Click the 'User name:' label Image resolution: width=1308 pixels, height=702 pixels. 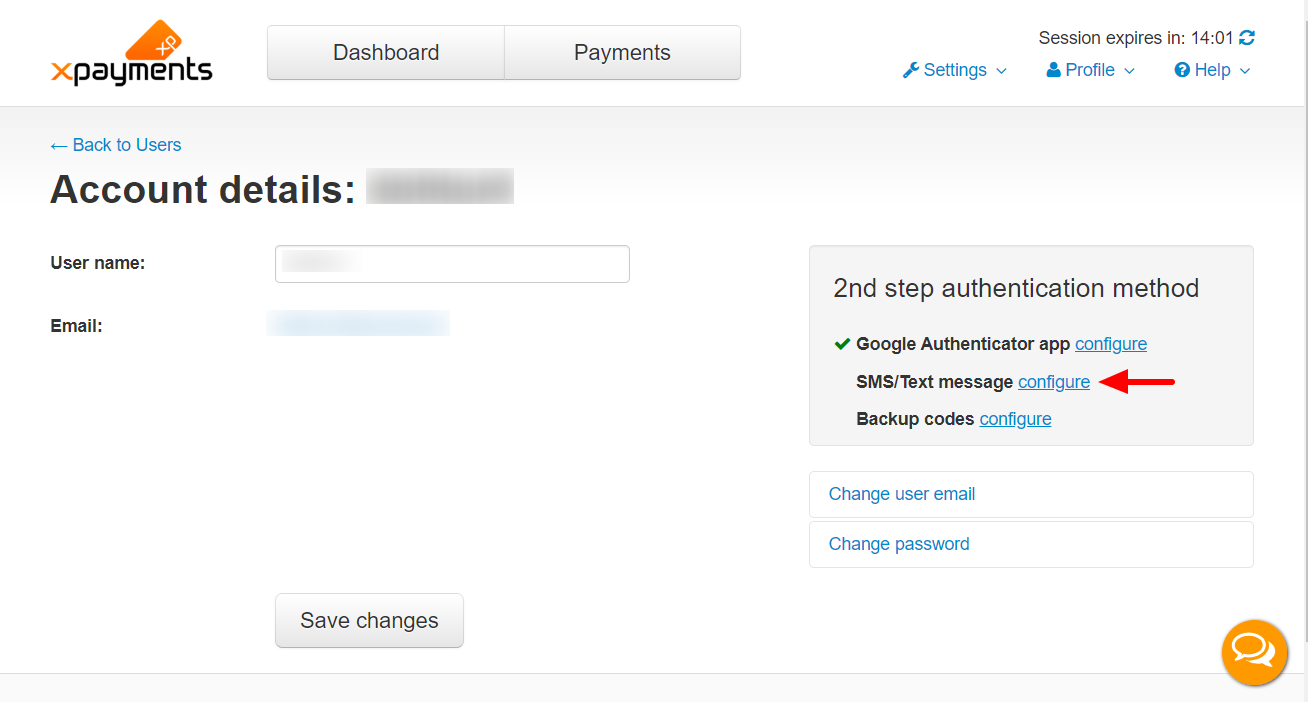98,263
